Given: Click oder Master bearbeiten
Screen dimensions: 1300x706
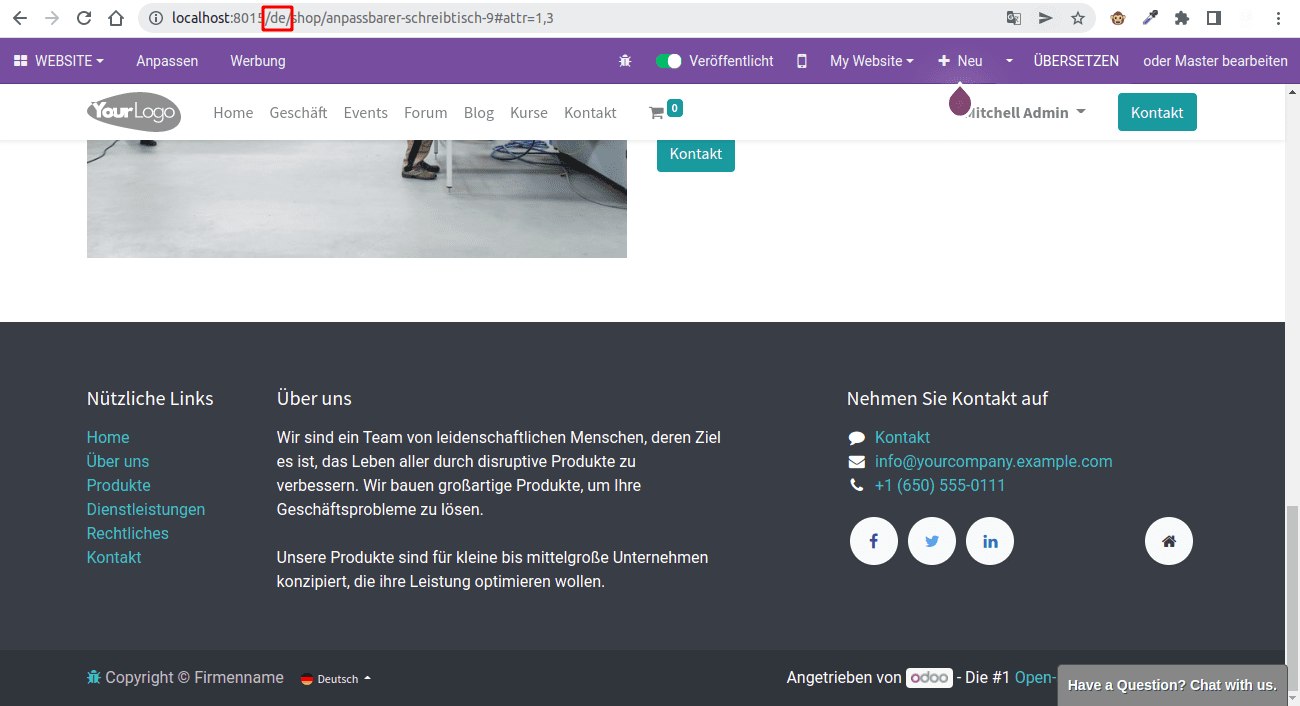Looking at the screenshot, I should 1215,61.
